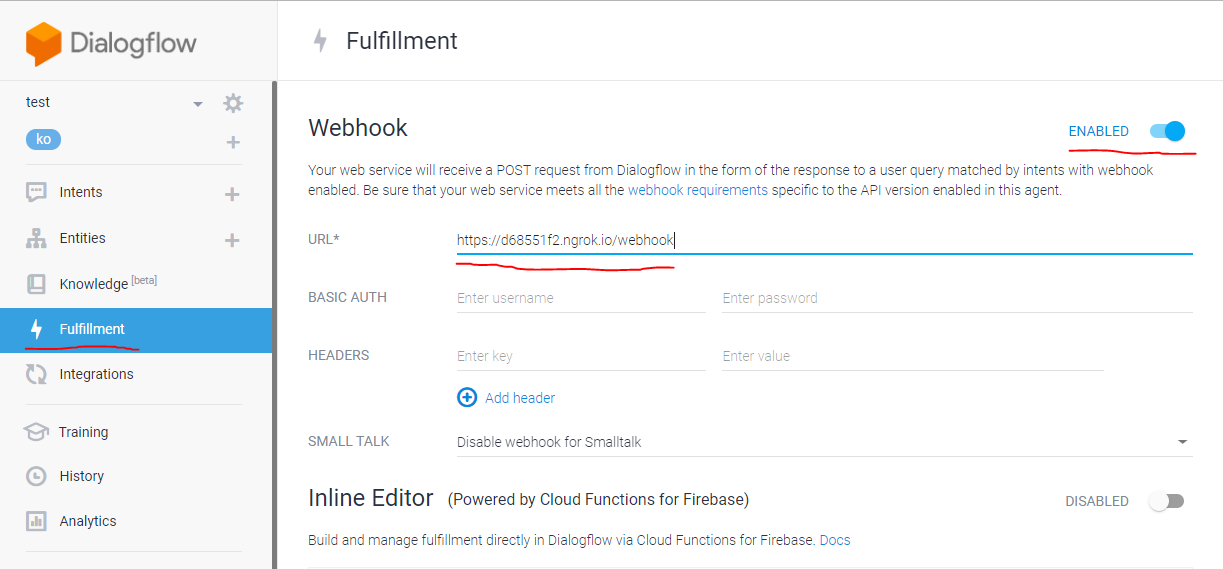The image size is (1223, 569).
Task: Go to the History section
Action: (x=81, y=476)
